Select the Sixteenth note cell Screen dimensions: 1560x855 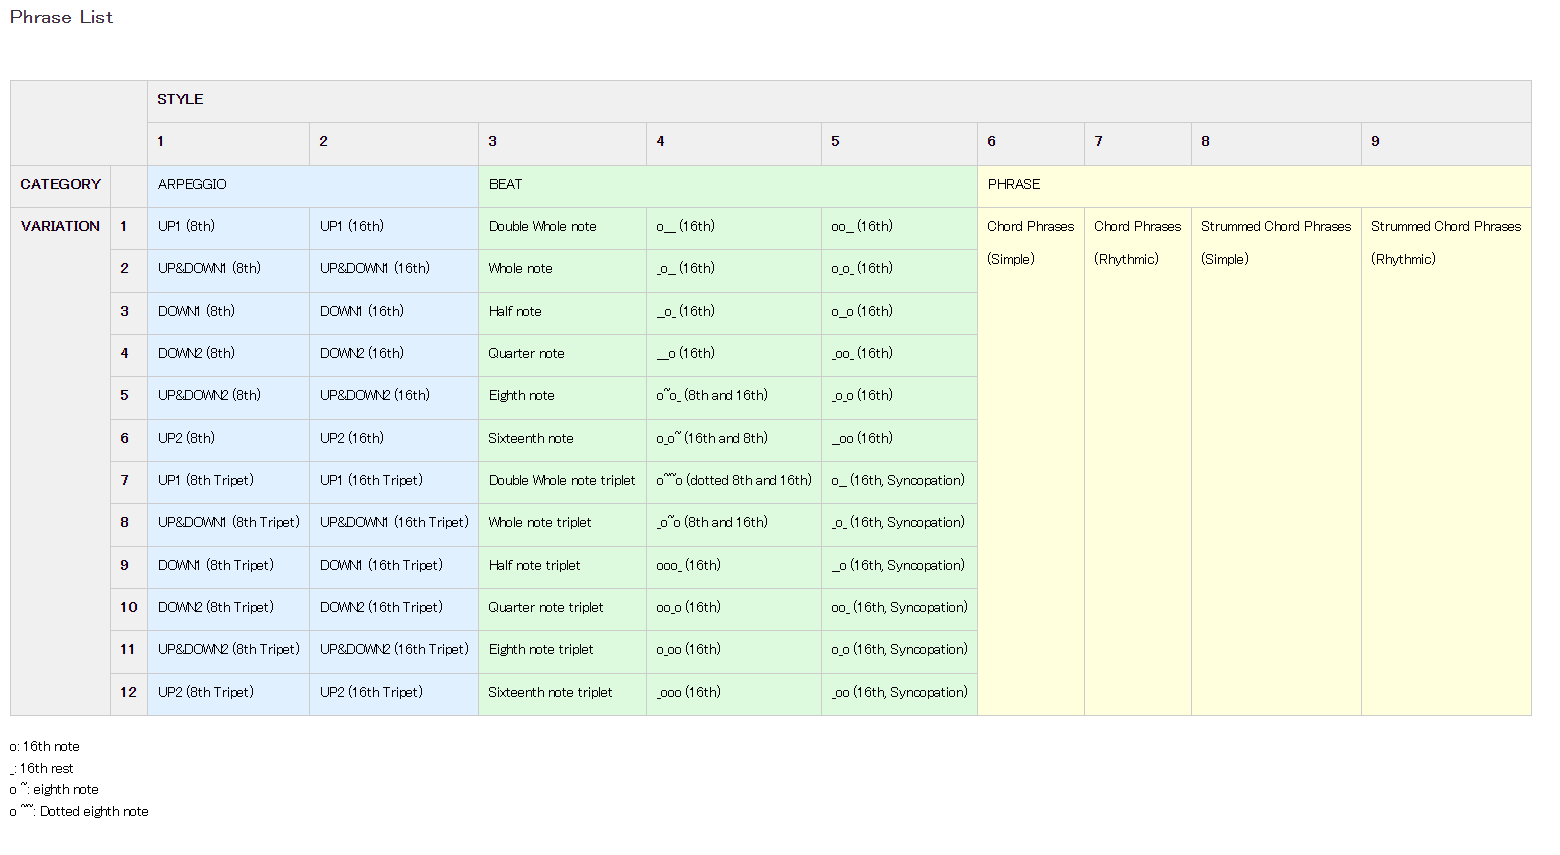pyautogui.click(x=562, y=440)
